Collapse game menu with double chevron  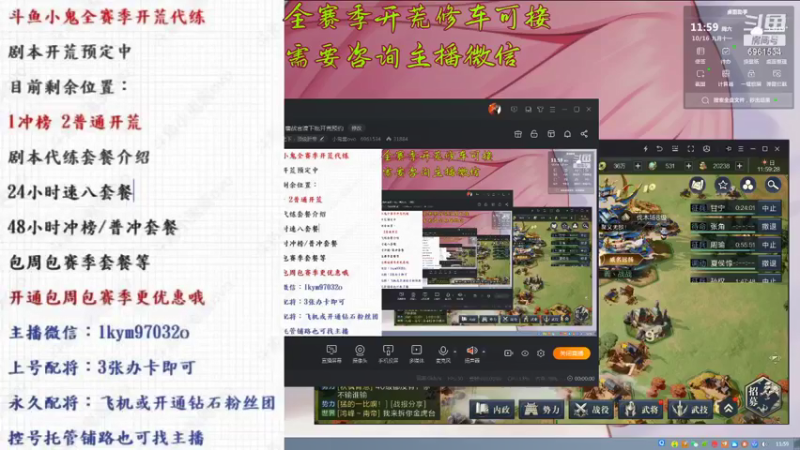click(x=729, y=408)
